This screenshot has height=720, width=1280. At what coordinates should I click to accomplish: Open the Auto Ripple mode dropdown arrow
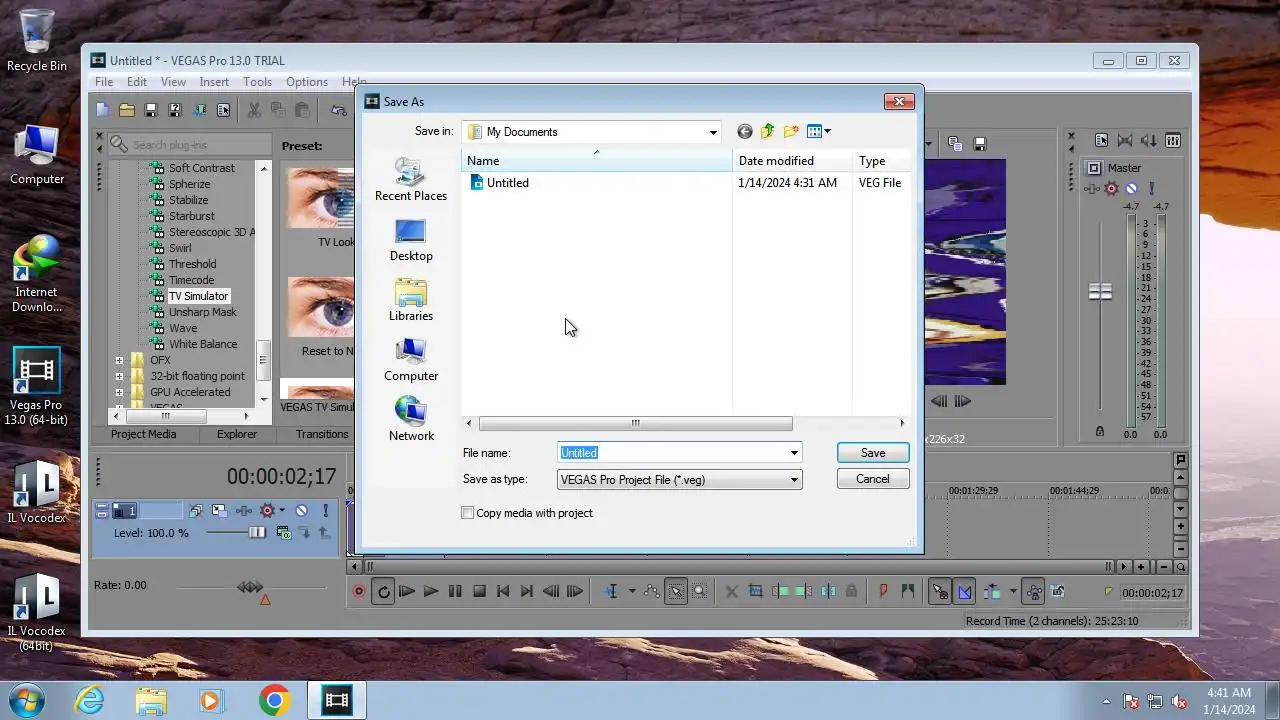tap(1012, 592)
